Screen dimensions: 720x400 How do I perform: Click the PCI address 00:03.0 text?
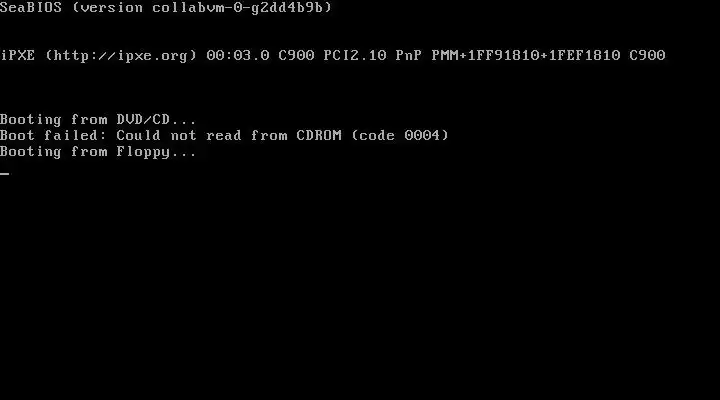coord(238,55)
